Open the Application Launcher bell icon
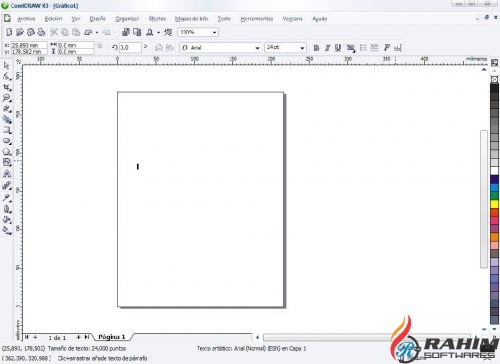Screen dimensions: 500x364 pos(150,32)
